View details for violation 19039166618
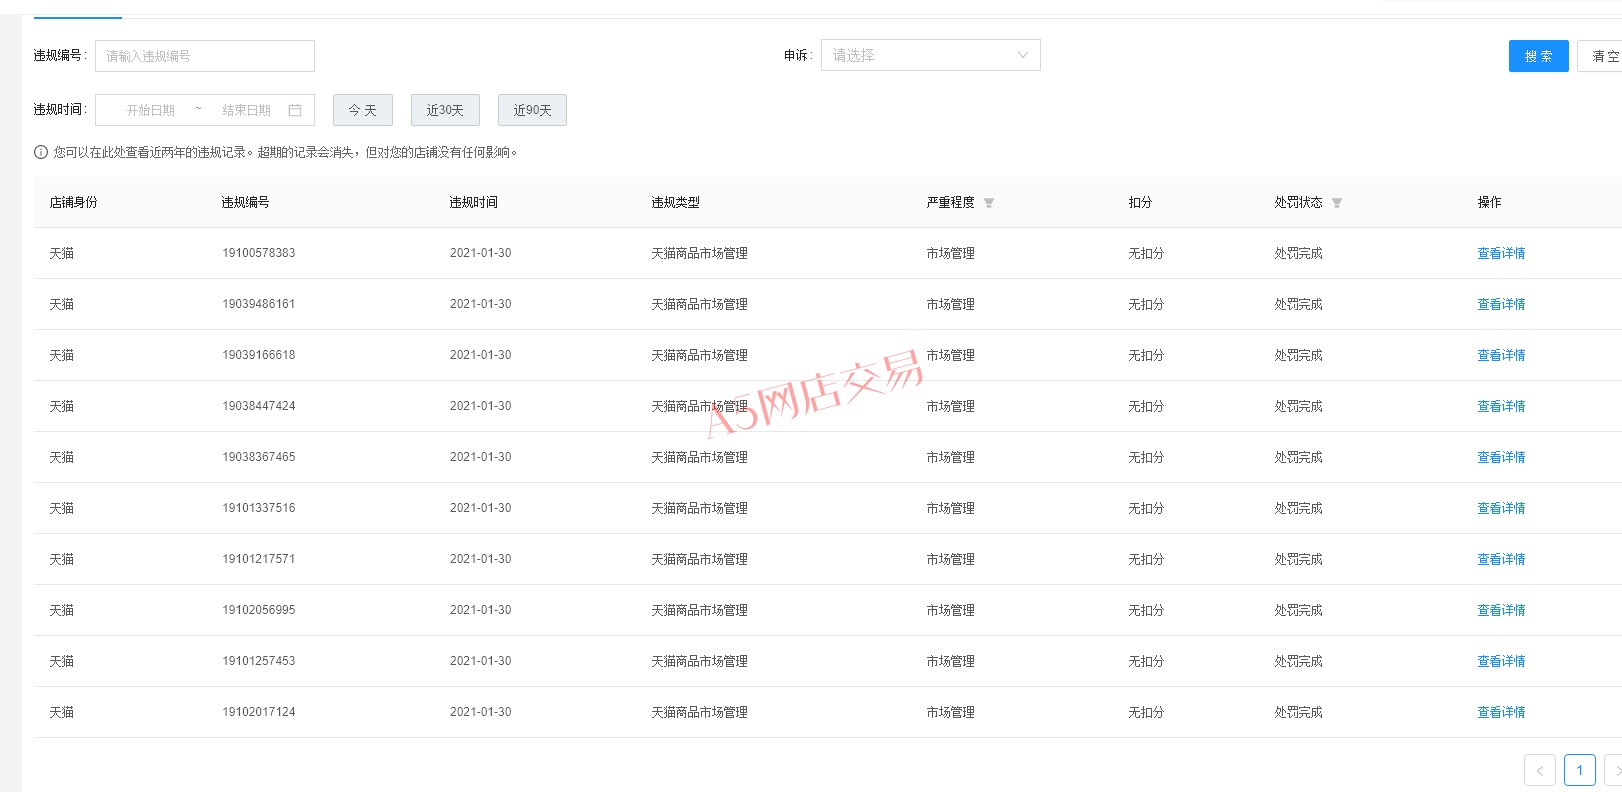Screen dimensions: 1622x792 [x=1501, y=355]
